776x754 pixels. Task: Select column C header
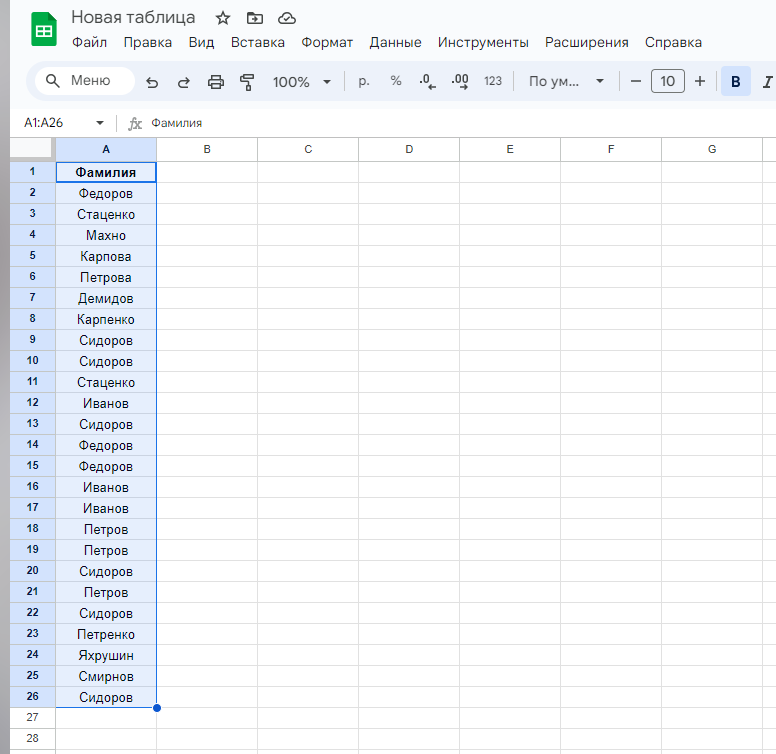point(308,149)
